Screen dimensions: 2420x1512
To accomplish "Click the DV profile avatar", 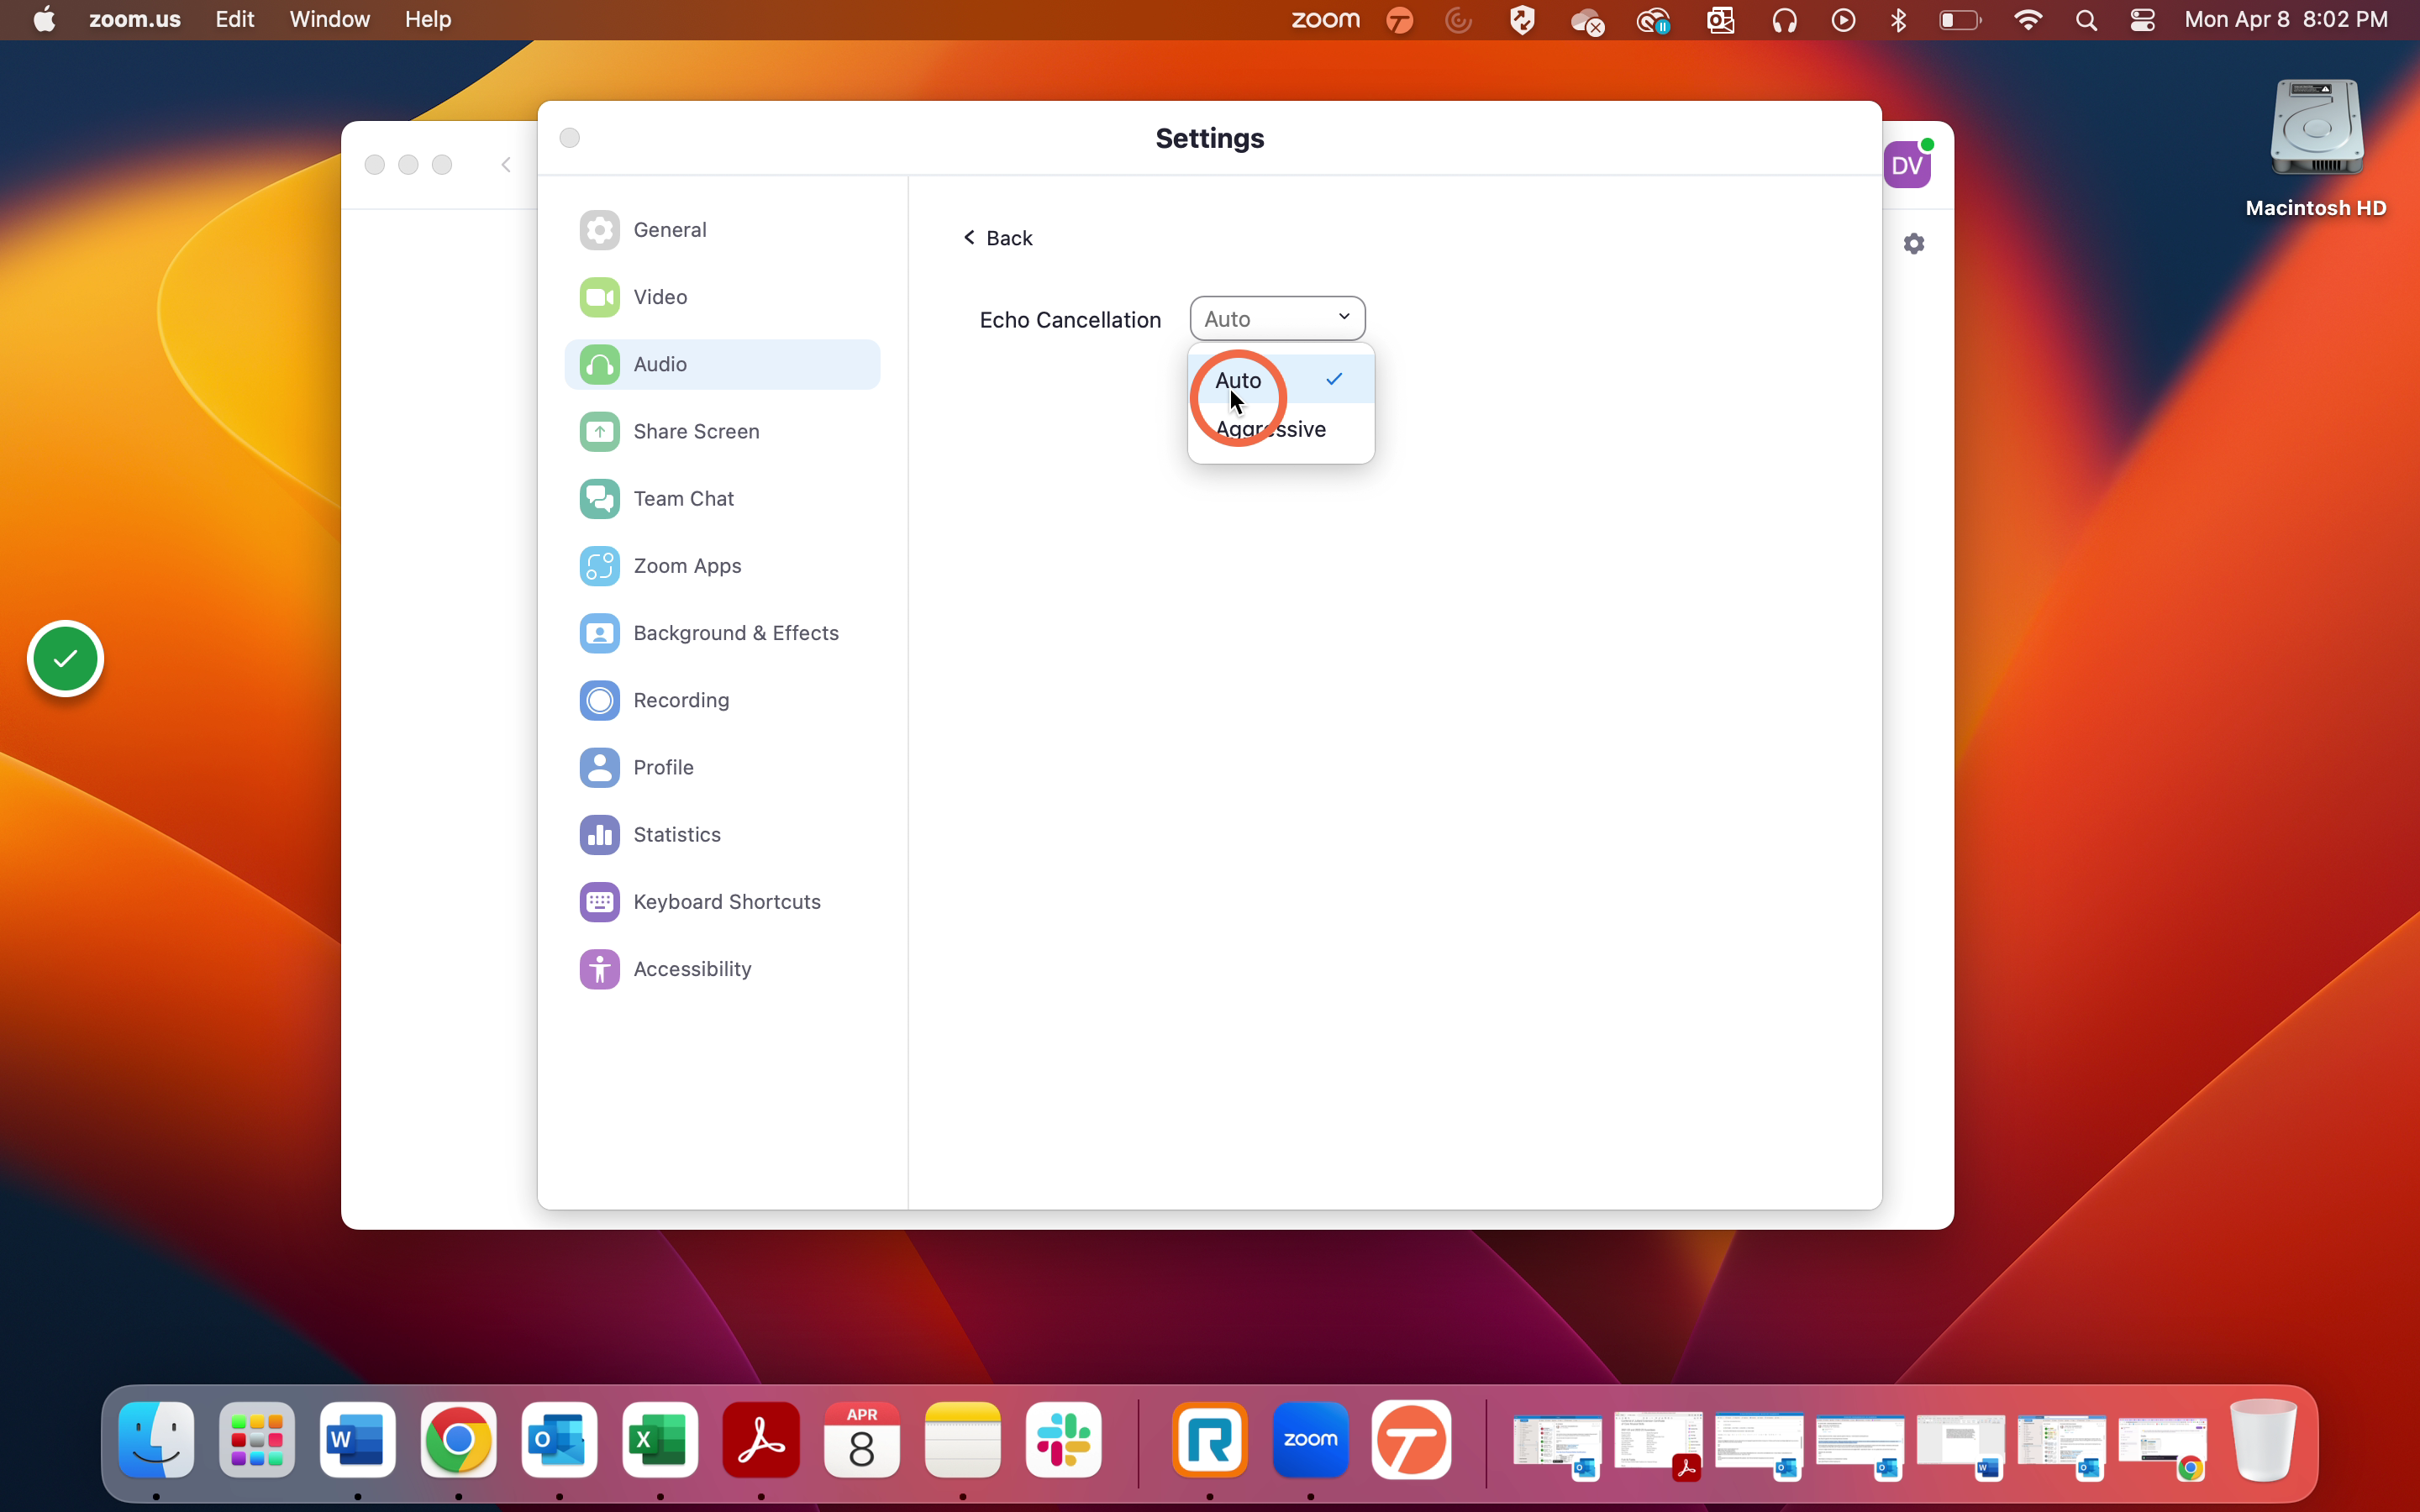I will (1907, 165).
